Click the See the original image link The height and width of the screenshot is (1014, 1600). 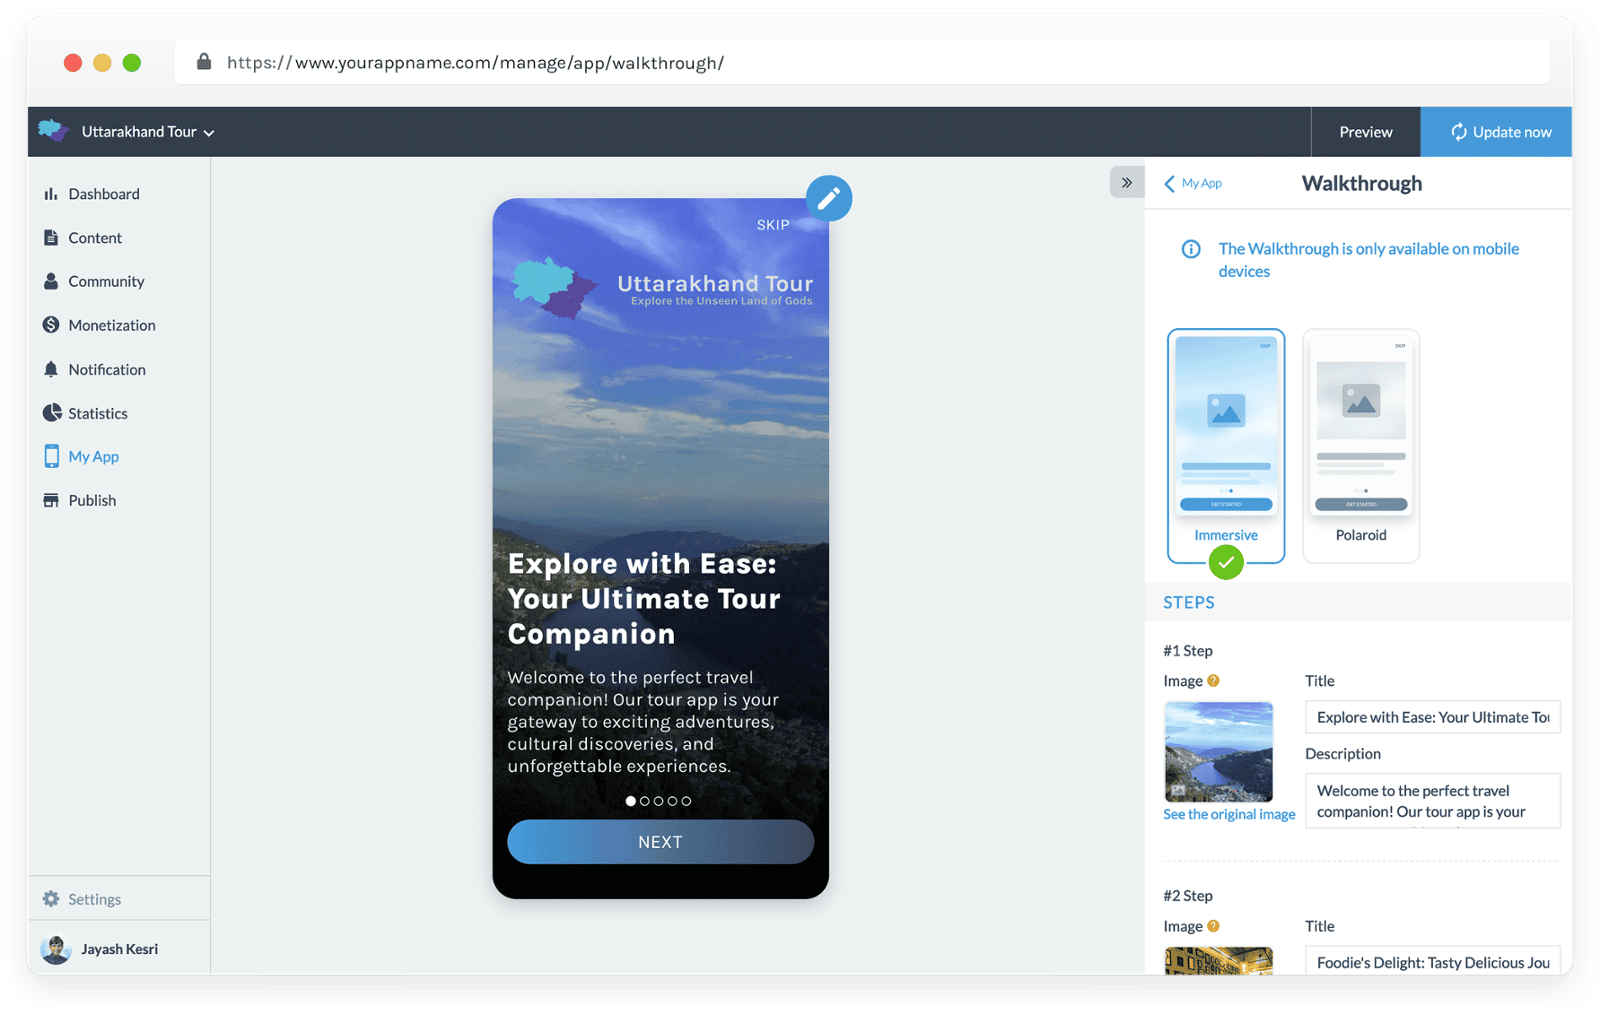1228,814
